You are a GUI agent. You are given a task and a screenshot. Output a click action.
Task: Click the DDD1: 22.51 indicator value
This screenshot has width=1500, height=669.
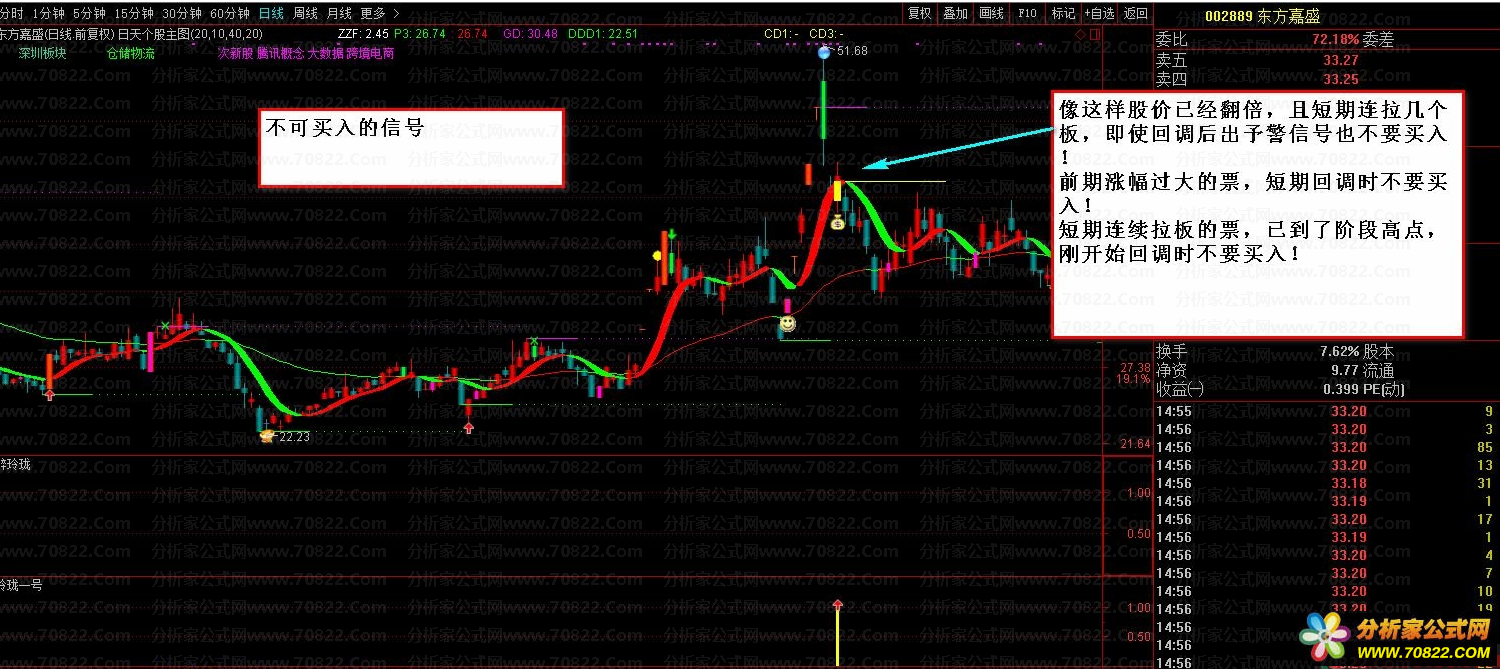pyautogui.click(x=602, y=33)
